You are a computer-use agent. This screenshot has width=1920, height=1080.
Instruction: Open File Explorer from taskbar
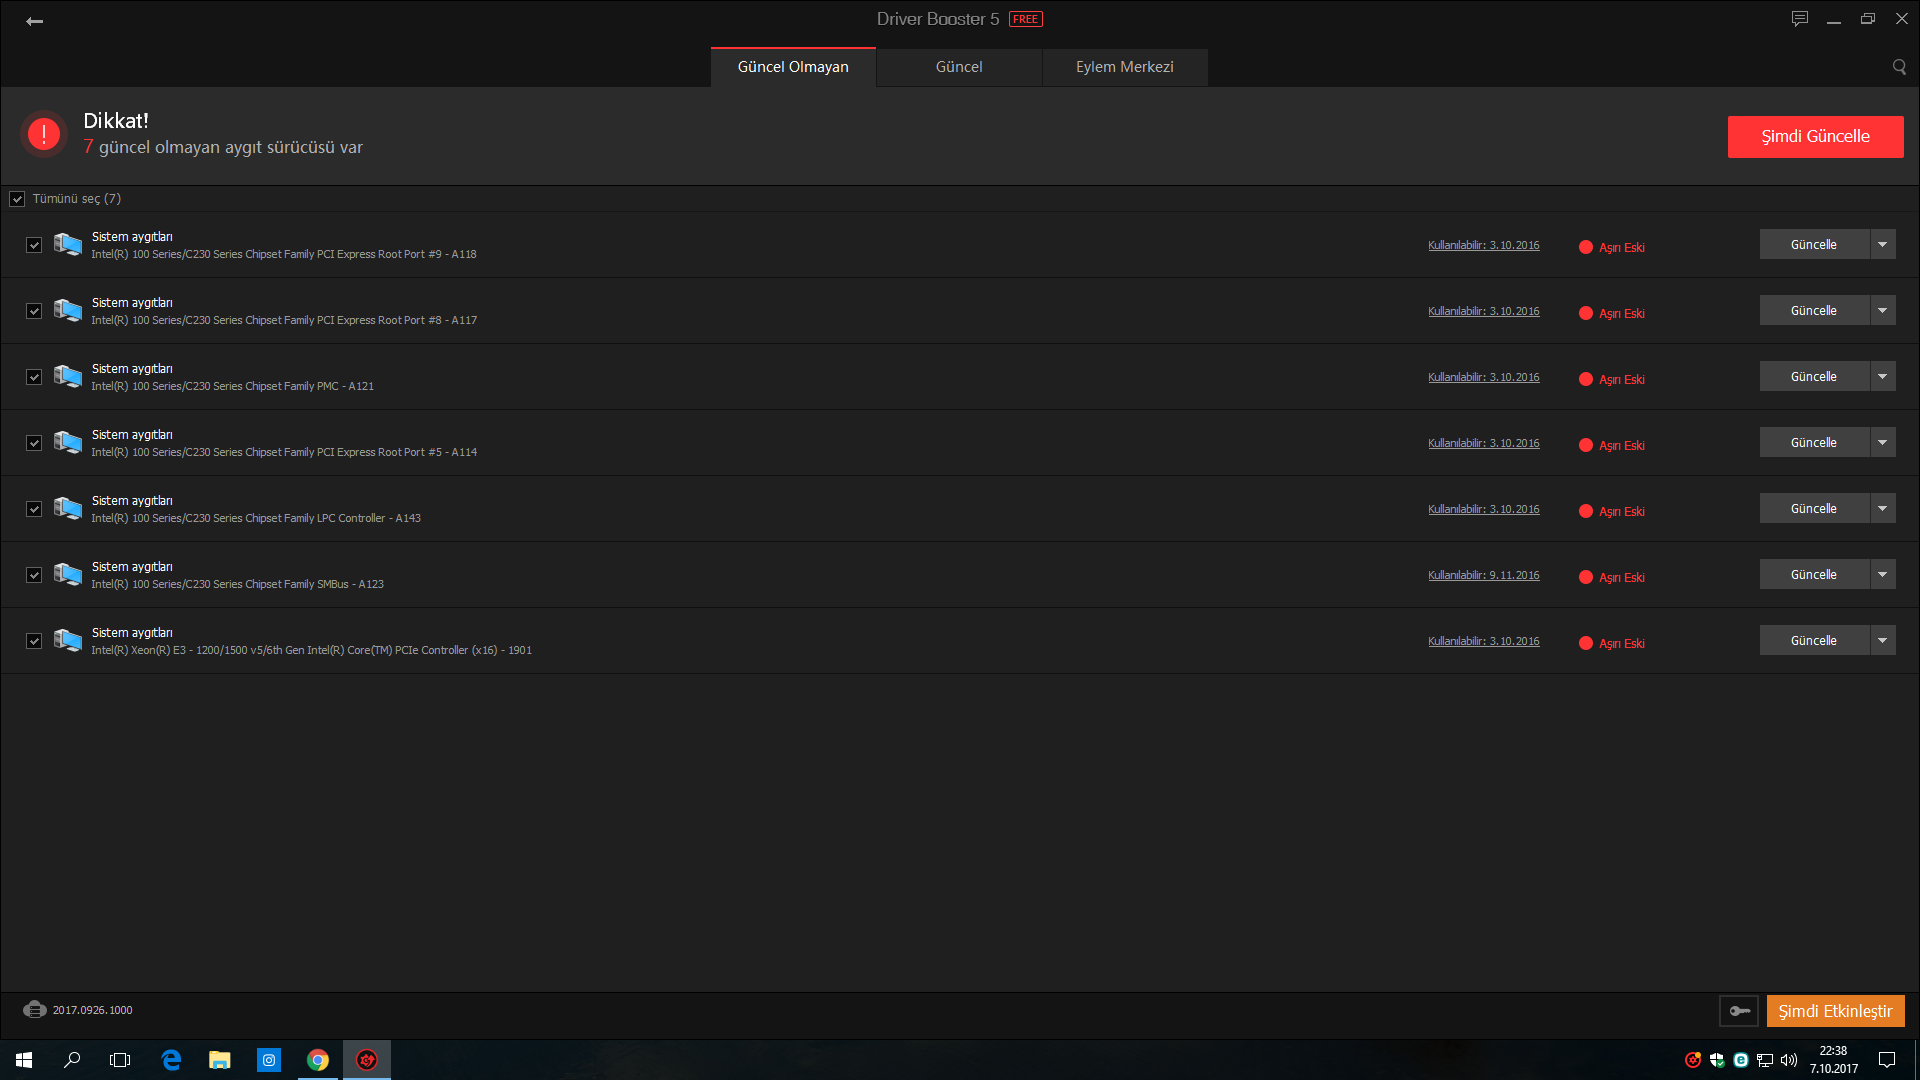coord(220,1060)
